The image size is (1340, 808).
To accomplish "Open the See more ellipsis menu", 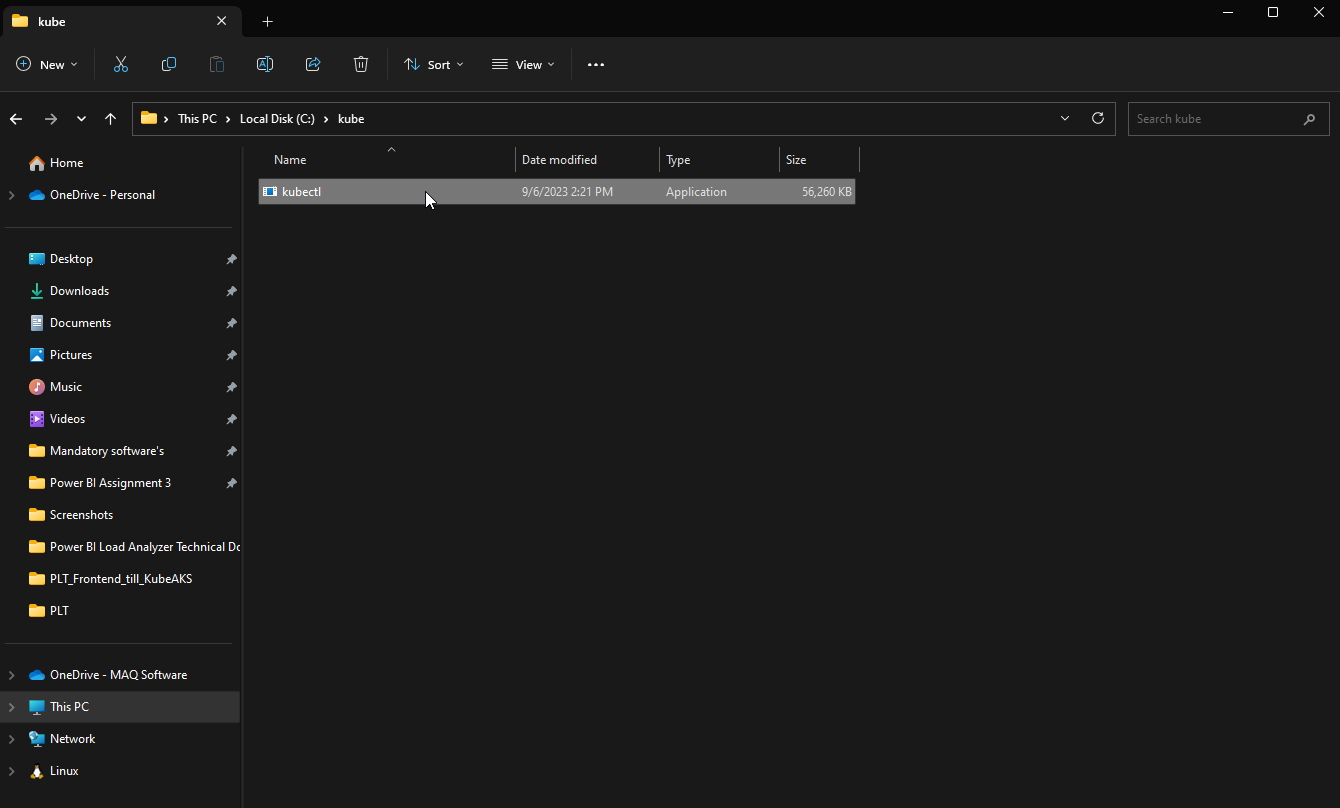I will 596,64.
